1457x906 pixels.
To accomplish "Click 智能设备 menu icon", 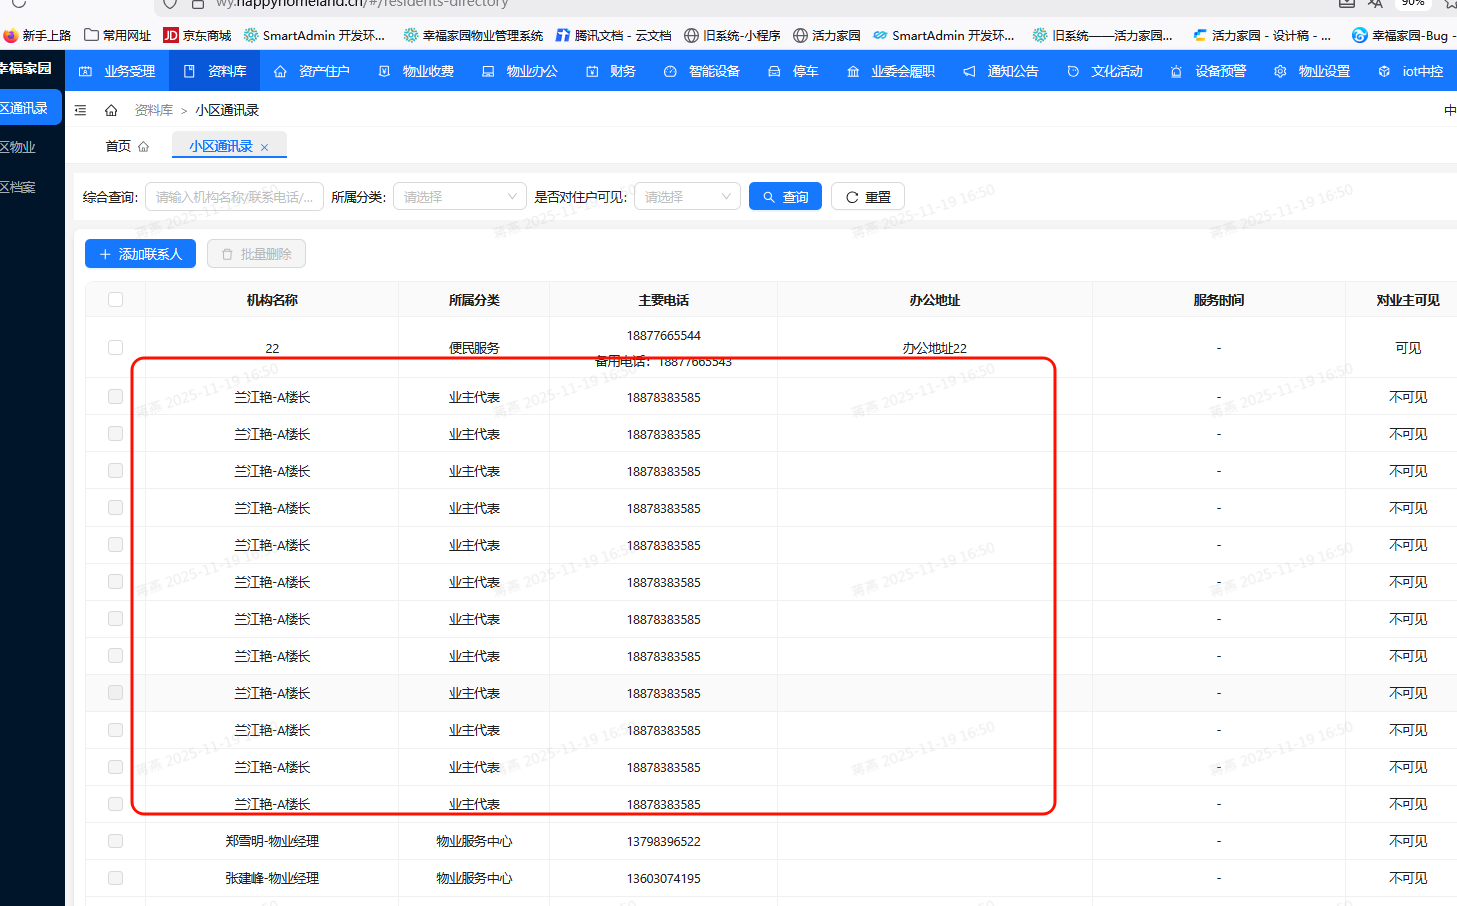I will [x=670, y=71].
